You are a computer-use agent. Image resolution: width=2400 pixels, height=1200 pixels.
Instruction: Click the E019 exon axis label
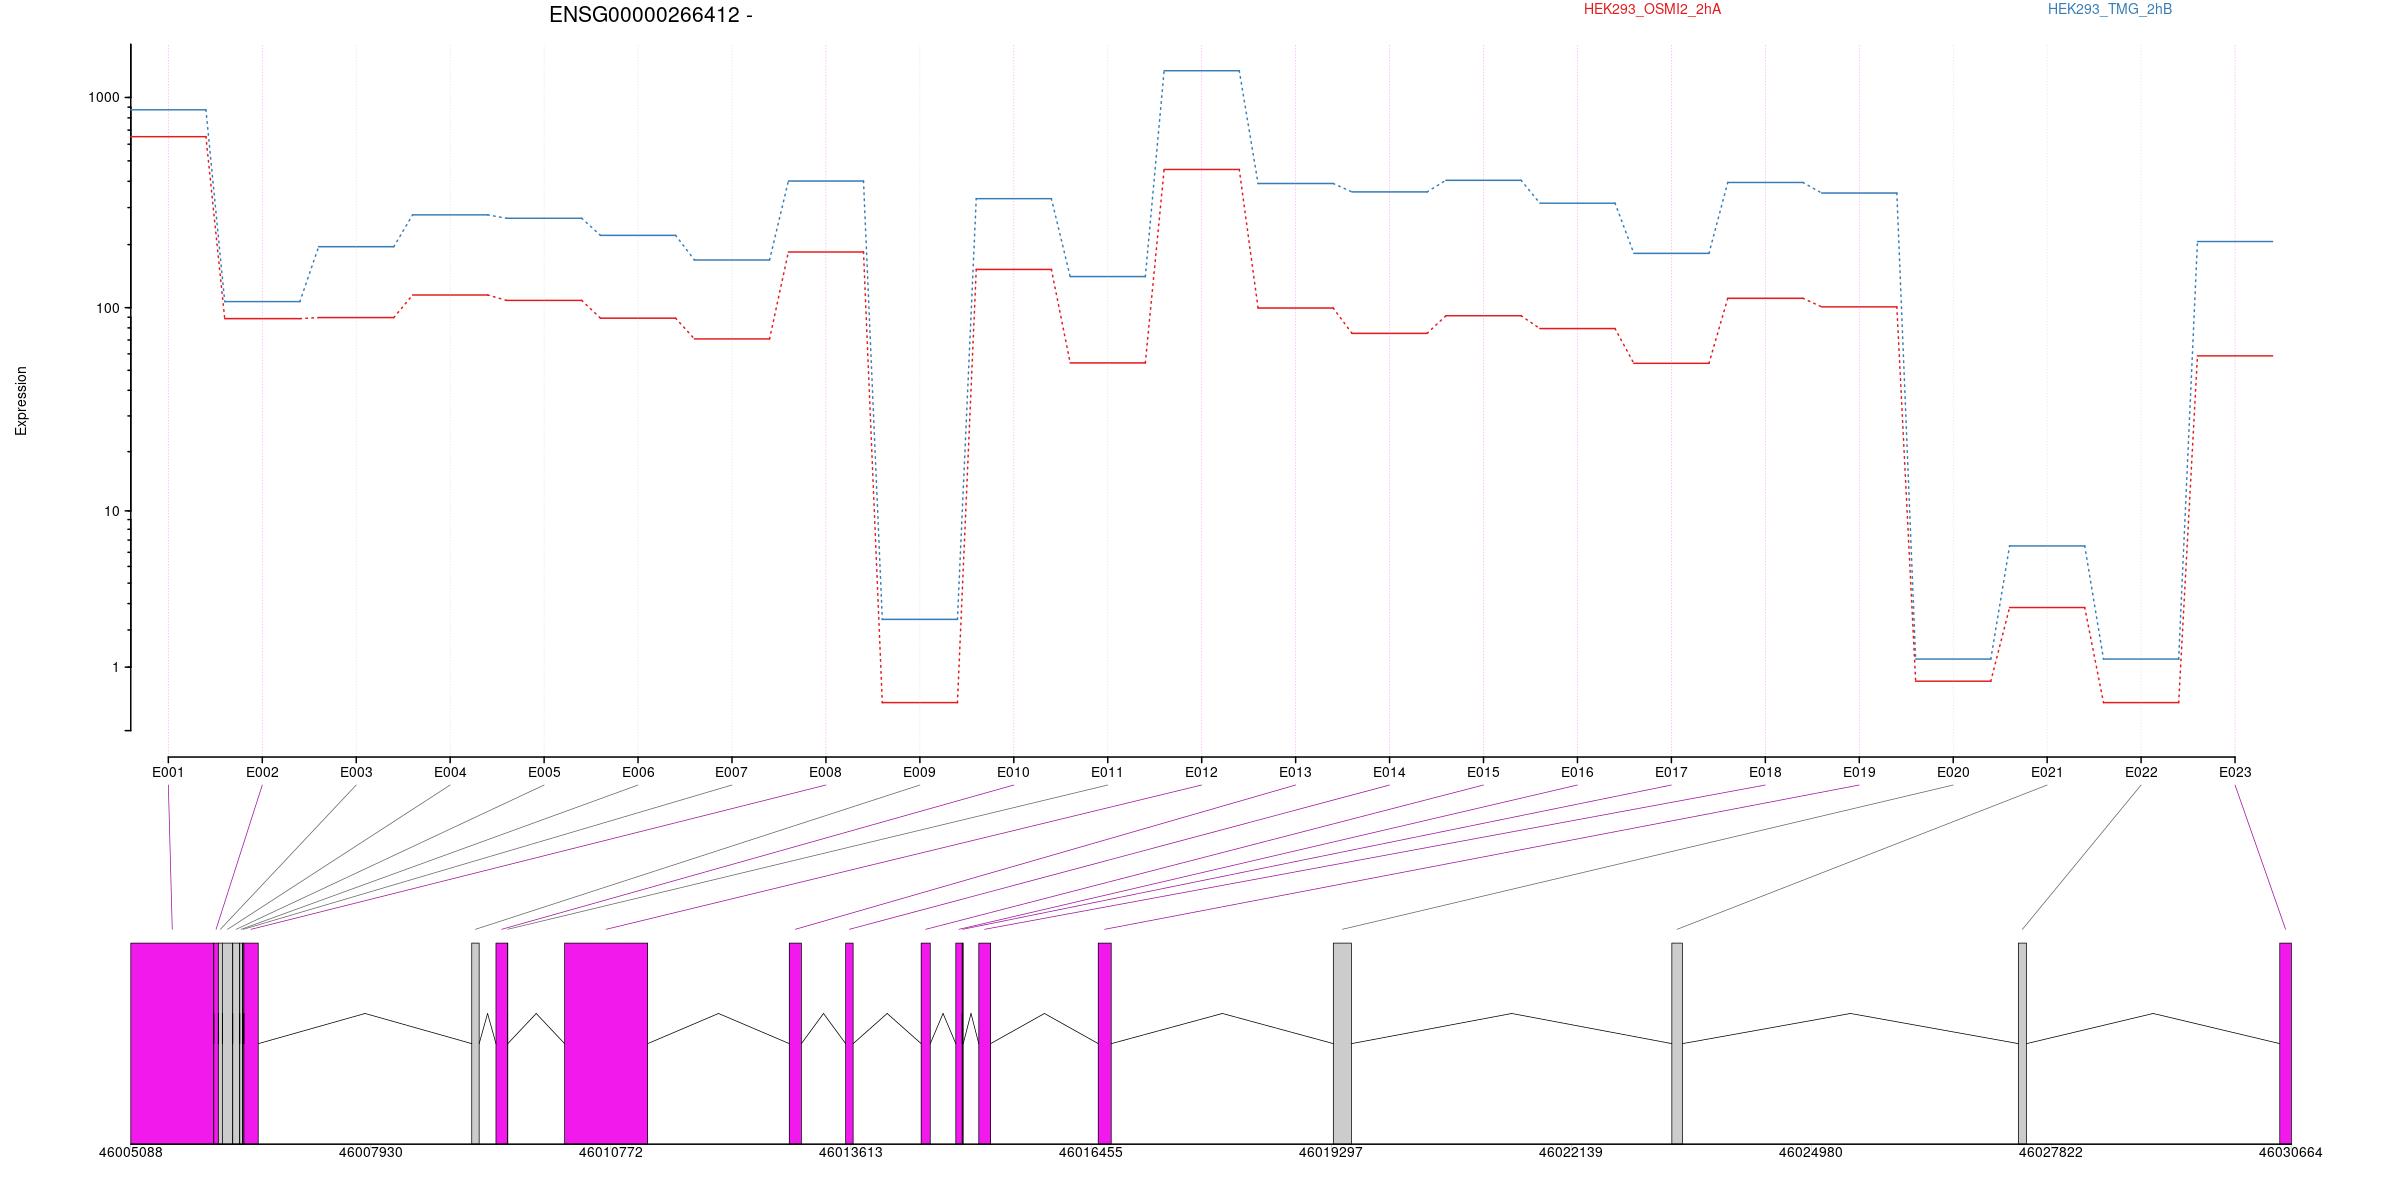(1859, 772)
